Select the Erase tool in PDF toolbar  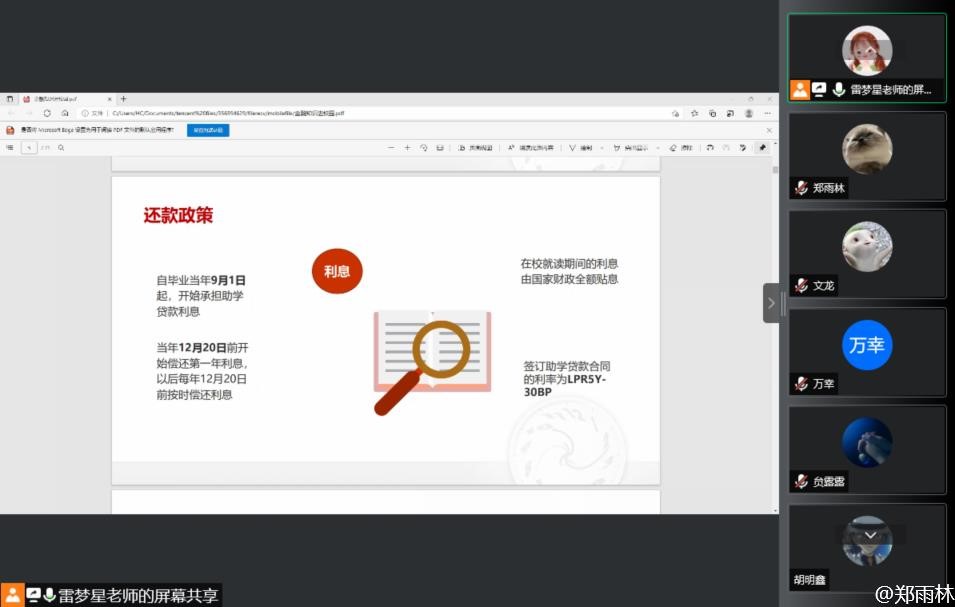pyautogui.click(x=681, y=148)
